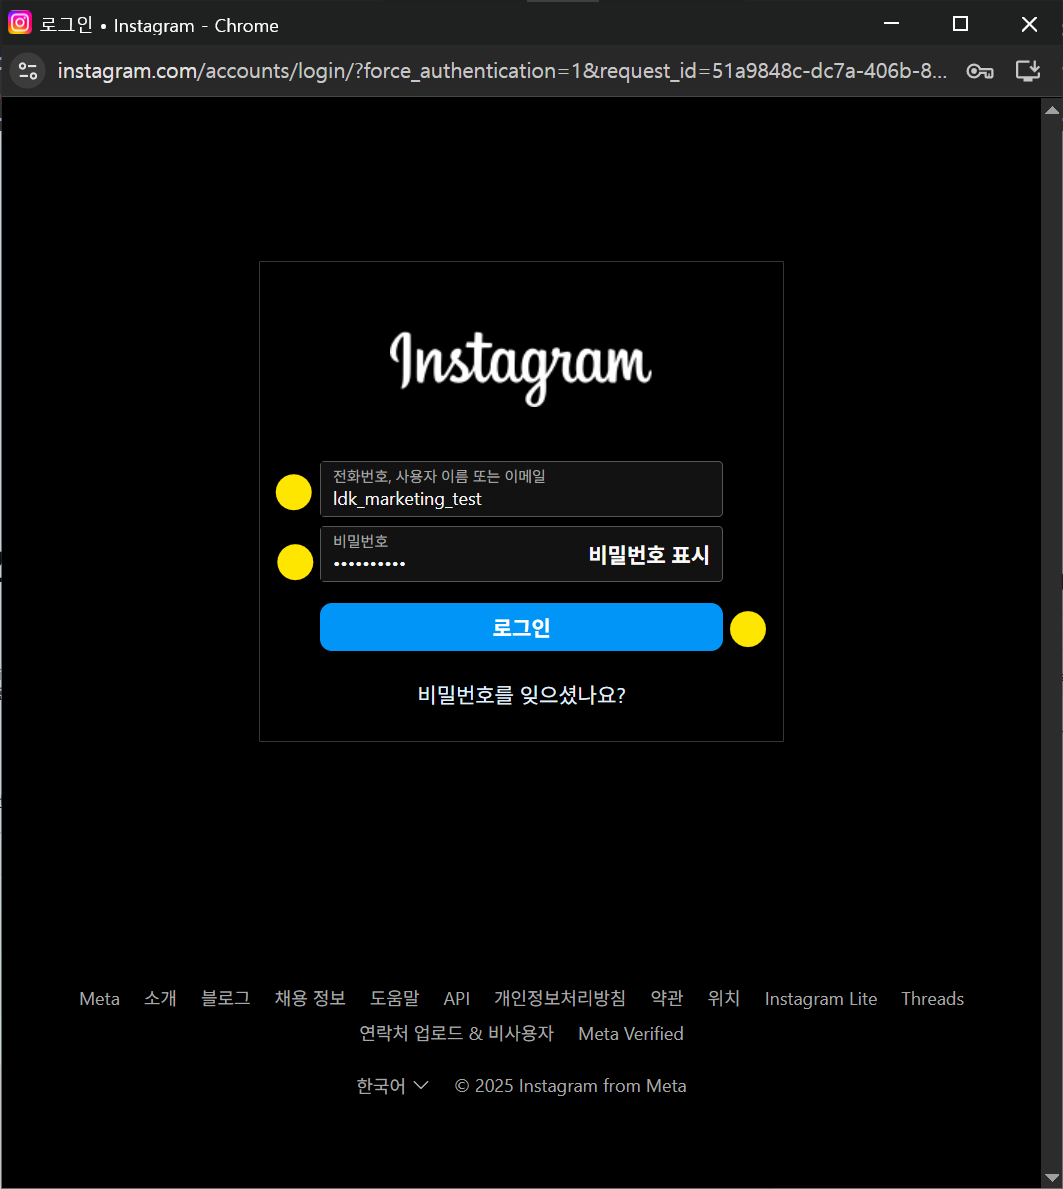Click the © 2025 Instagram from Meta text
The height and width of the screenshot is (1189, 1063).
pyautogui.click(x=570, y=1086)
